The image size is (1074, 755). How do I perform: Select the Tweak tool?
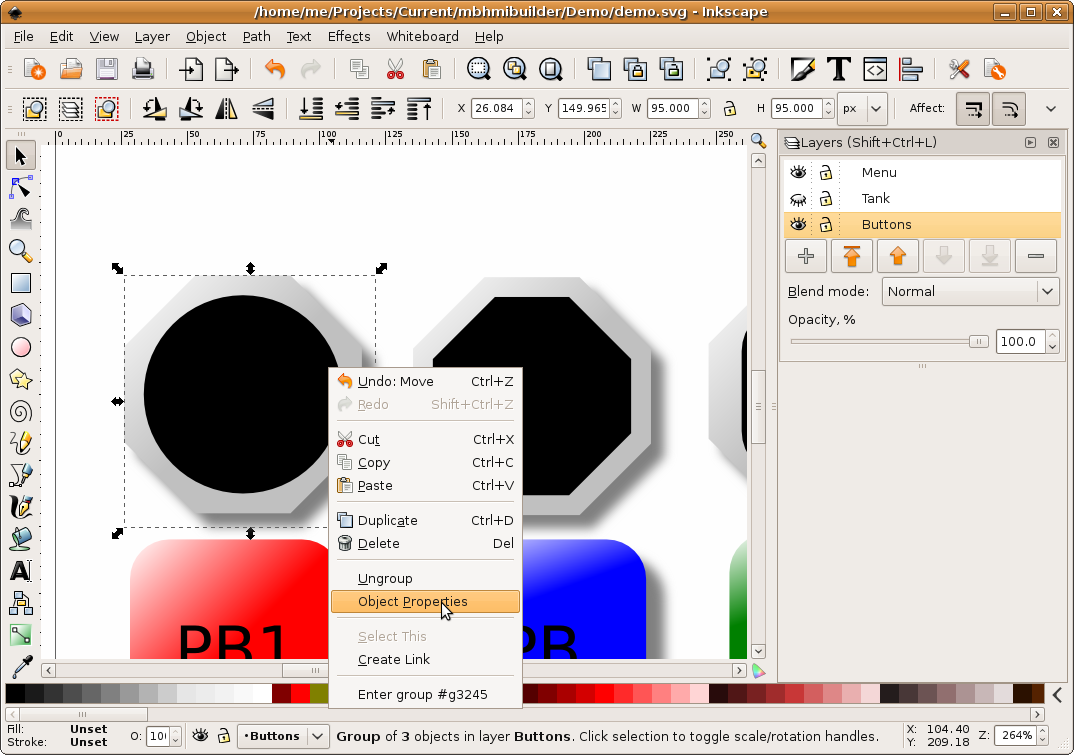21,219
